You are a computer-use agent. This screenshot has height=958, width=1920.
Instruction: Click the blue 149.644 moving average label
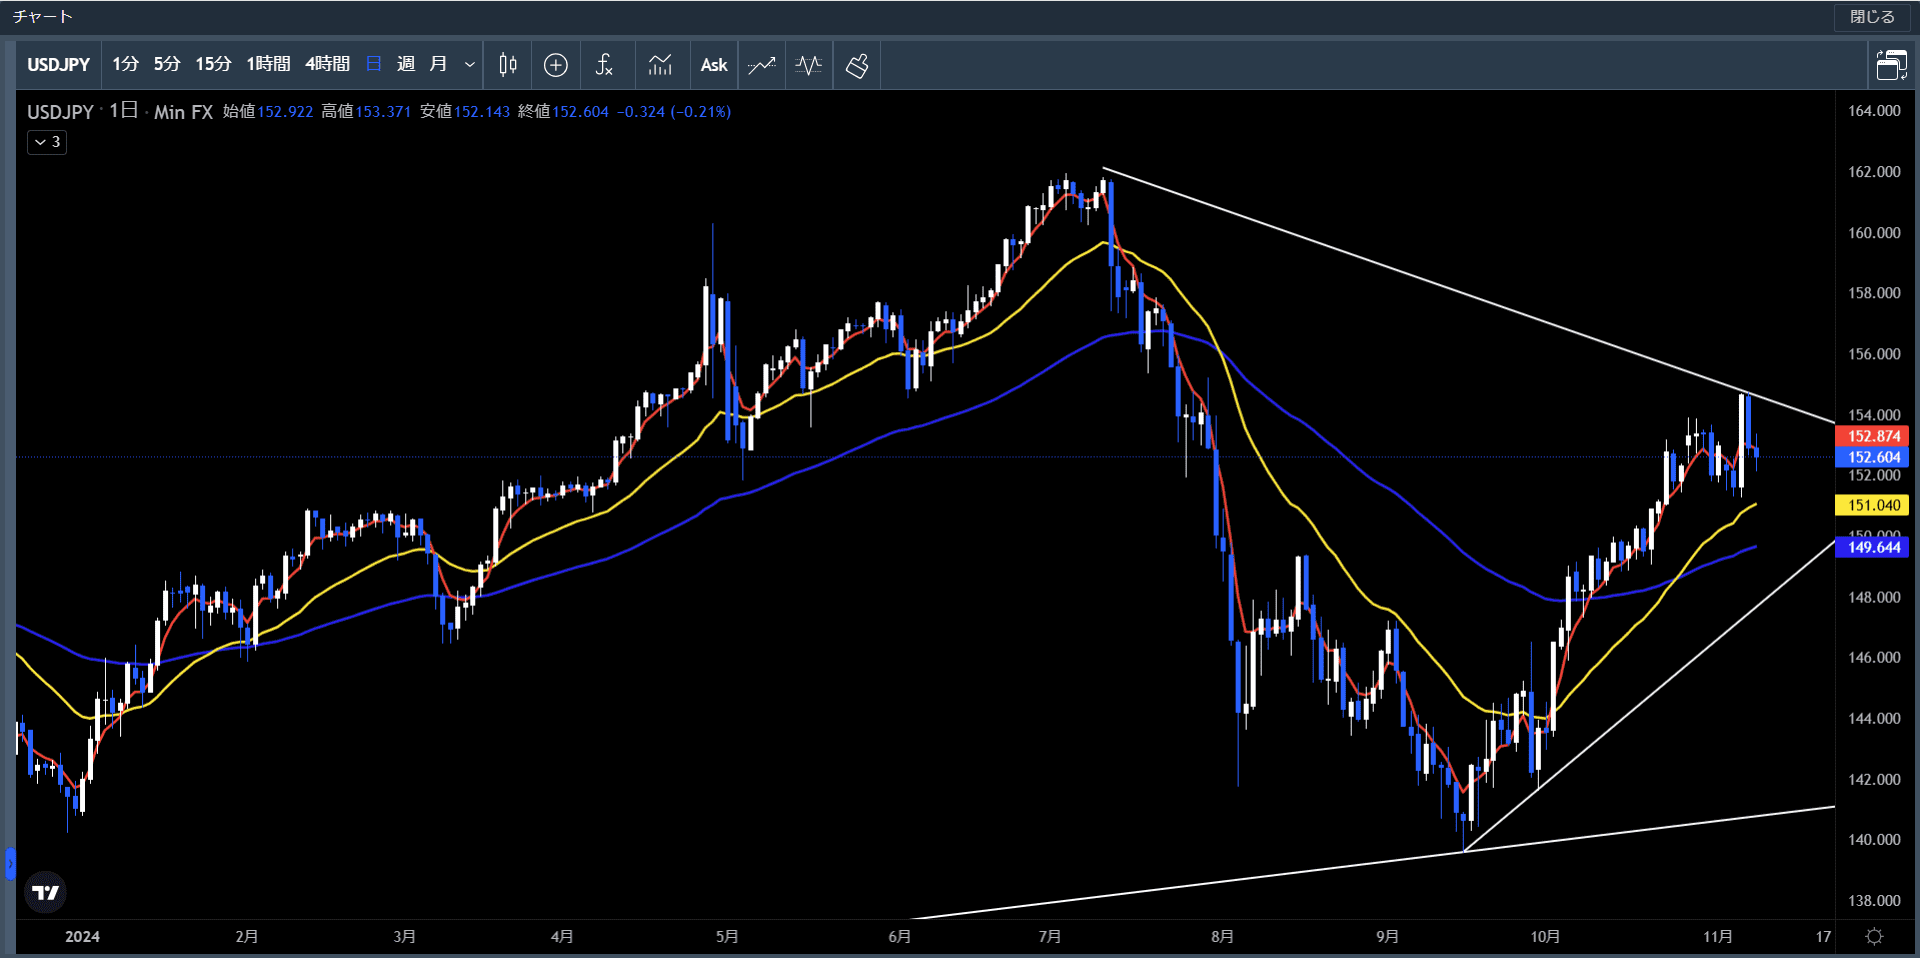pos(1873,547)
